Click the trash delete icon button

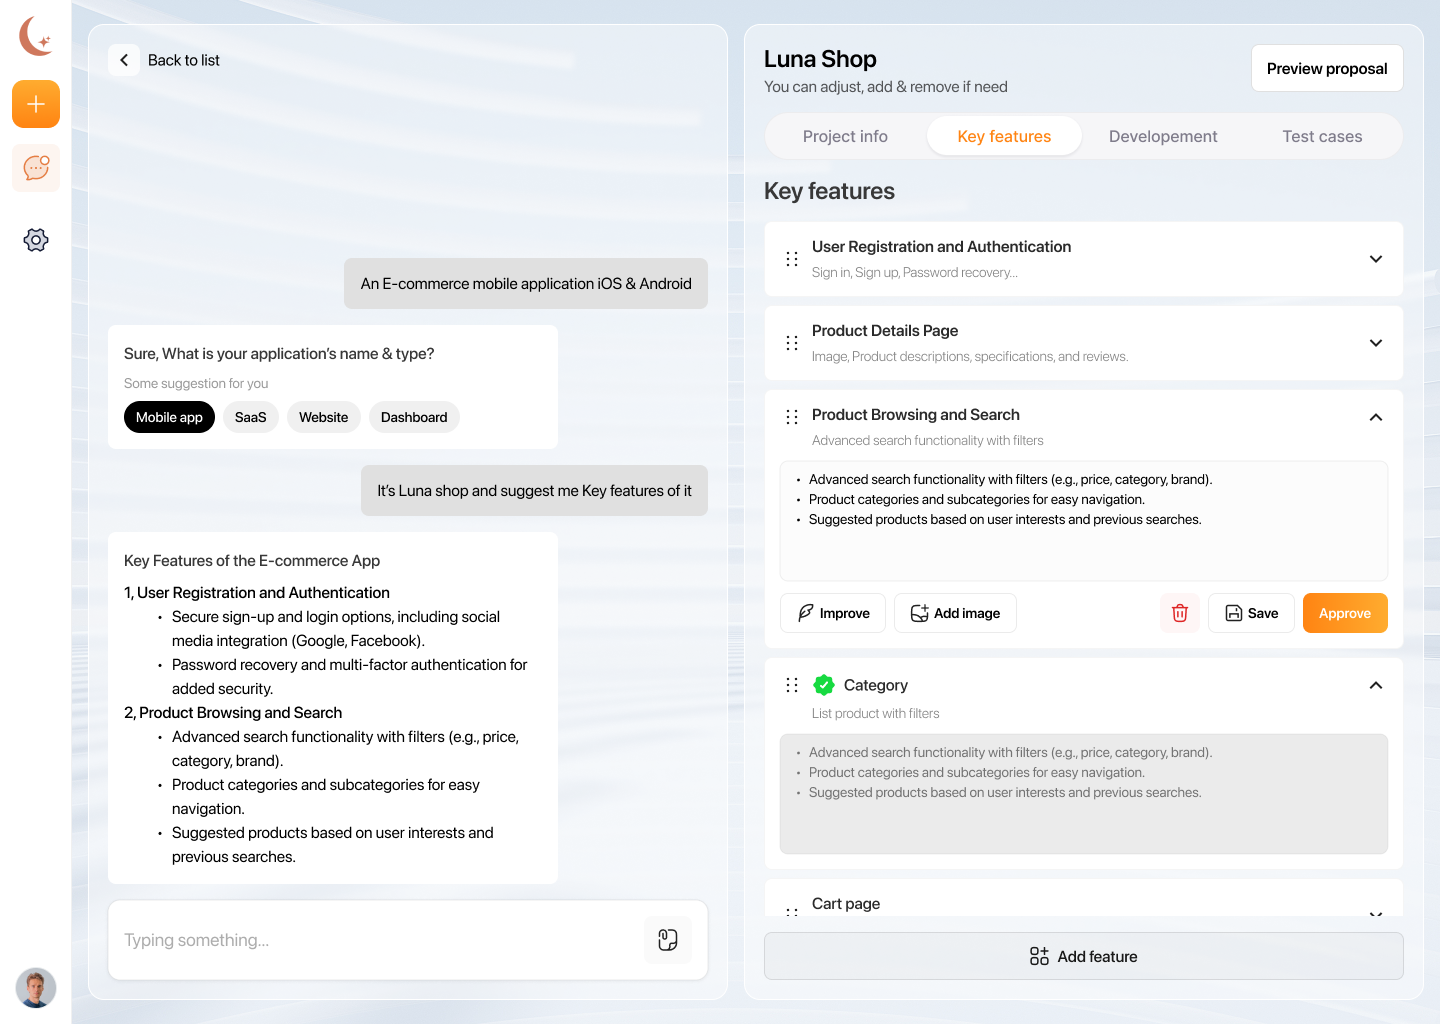(1180, 613)
